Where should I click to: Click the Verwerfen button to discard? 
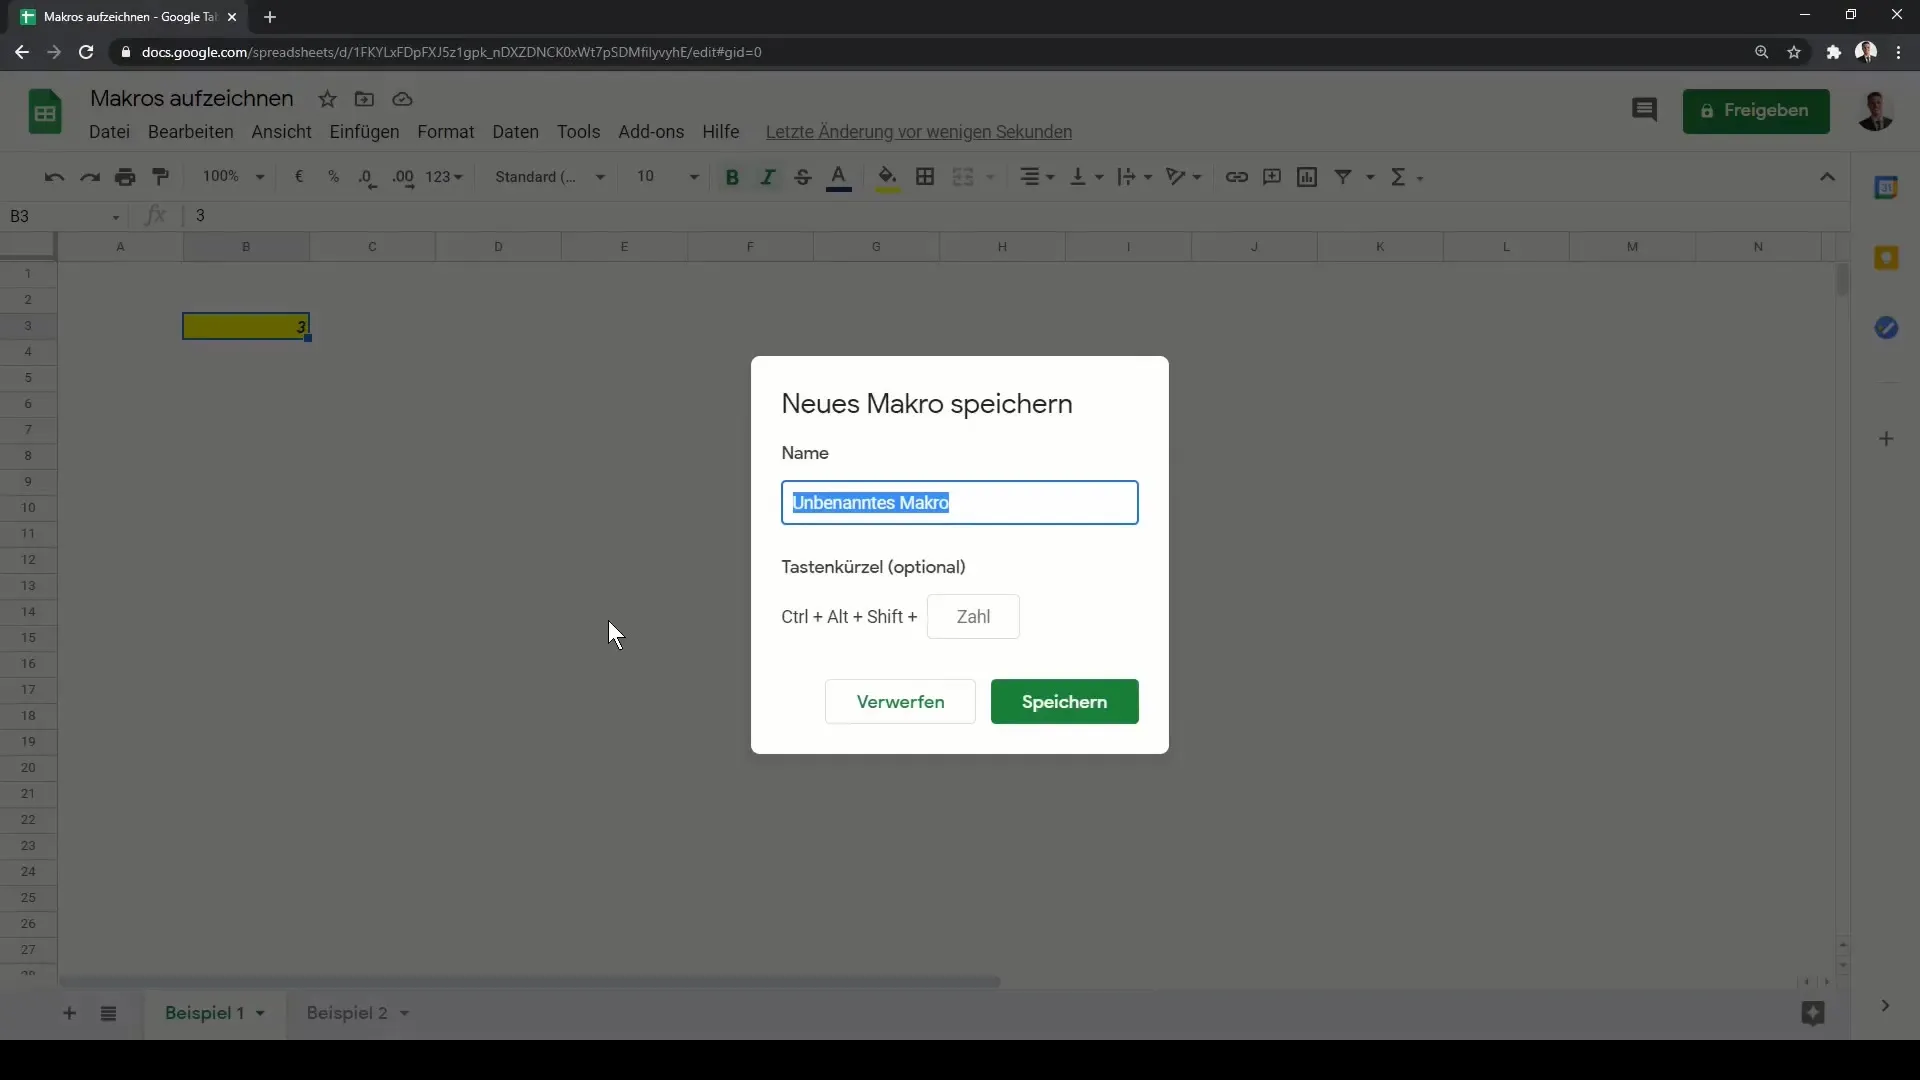point(901,702)
